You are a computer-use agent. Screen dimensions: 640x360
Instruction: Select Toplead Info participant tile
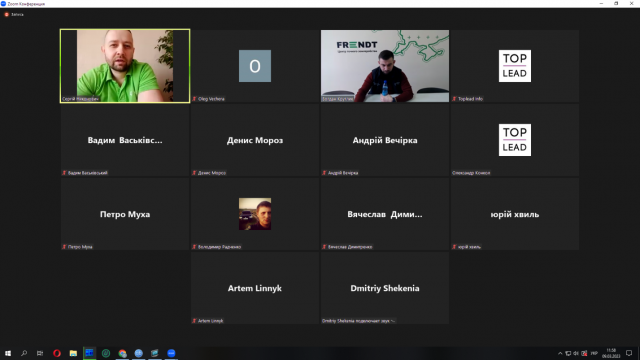coord(515,66)
